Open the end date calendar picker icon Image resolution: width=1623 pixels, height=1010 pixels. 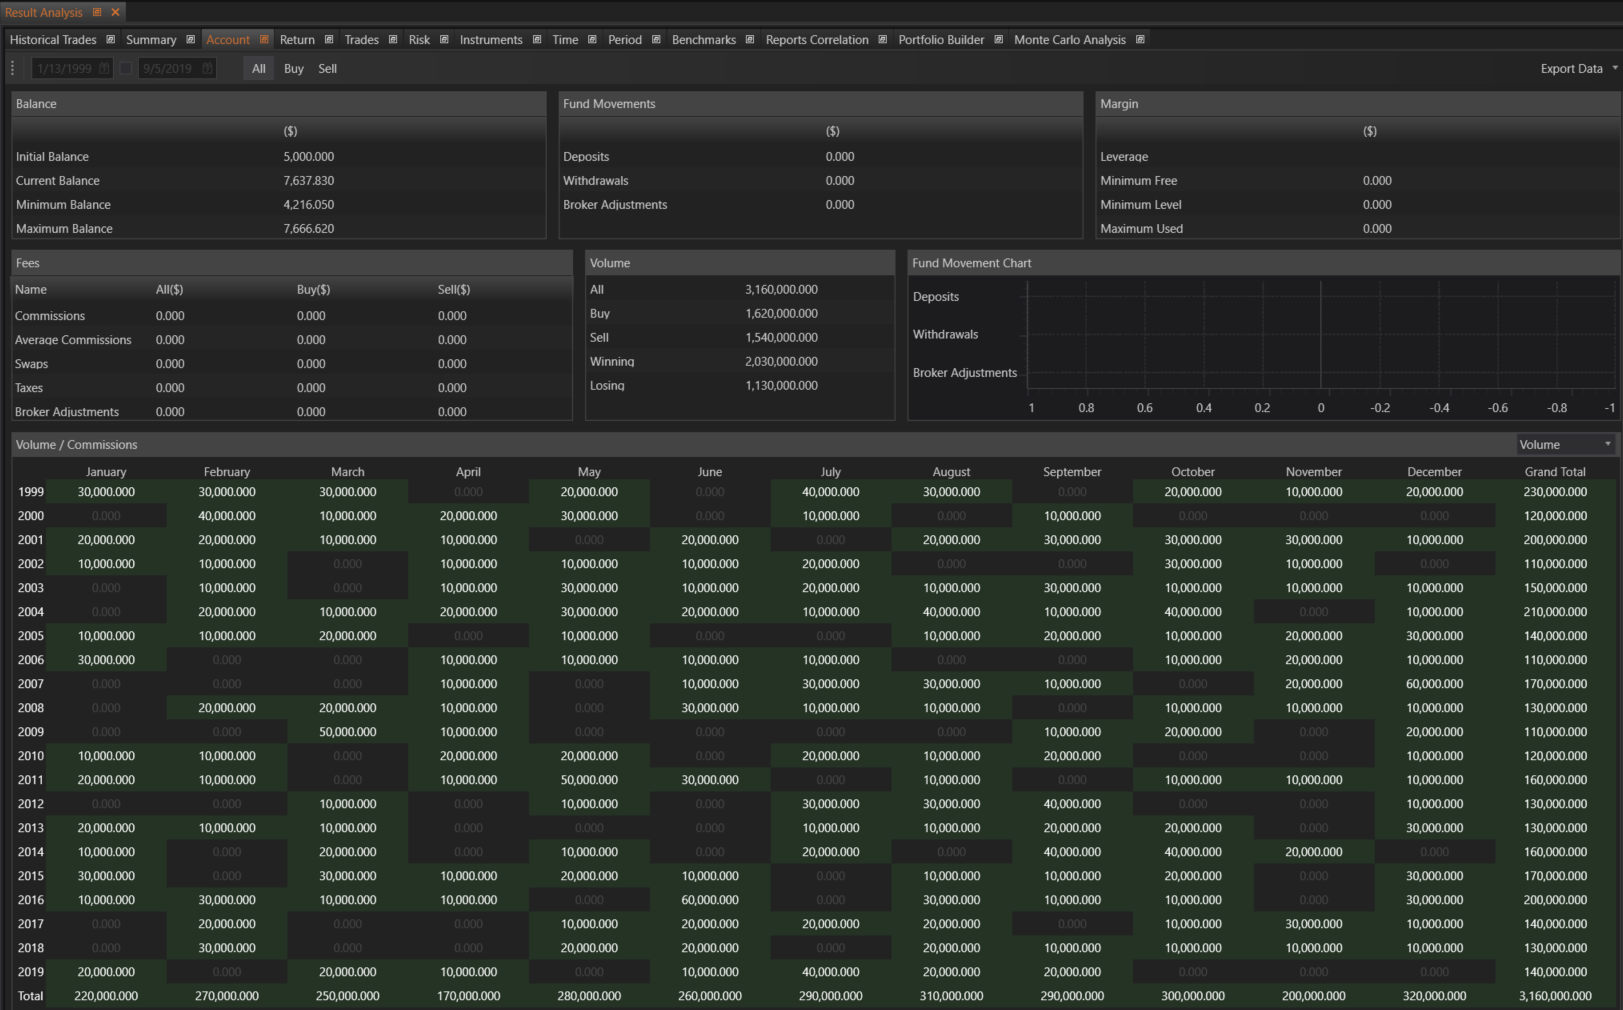[x=207, y=69]
